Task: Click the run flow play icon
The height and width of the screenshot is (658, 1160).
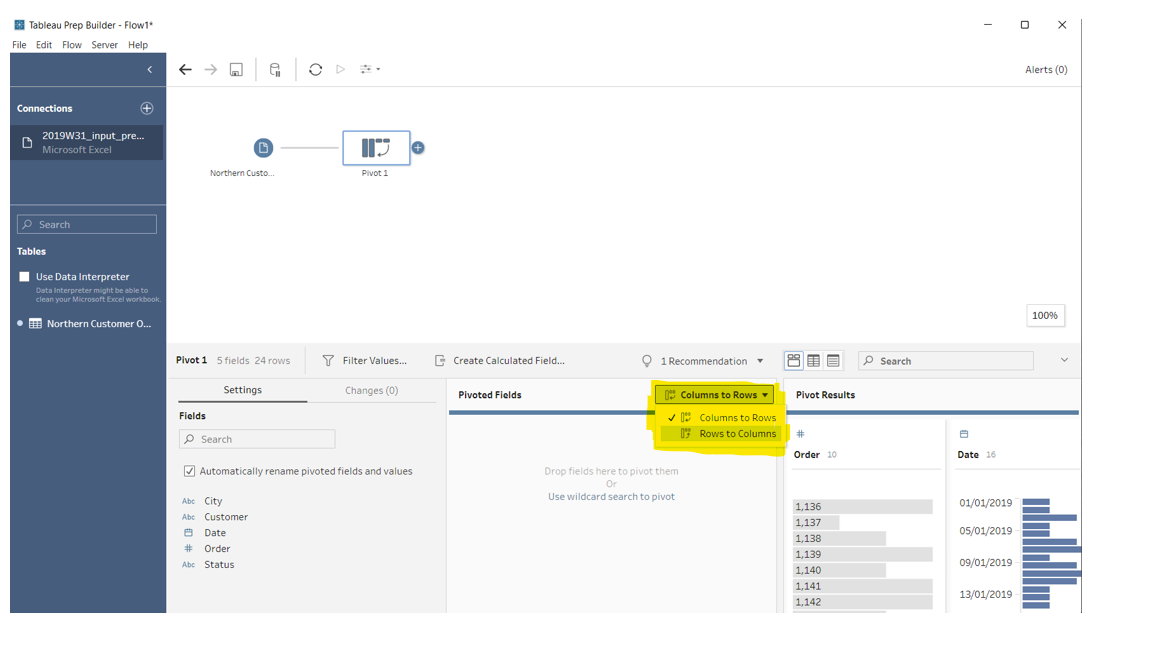Action: [340, 70]
